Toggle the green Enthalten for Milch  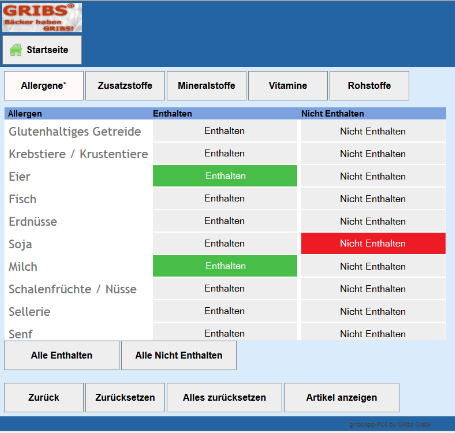pyautogui.click(x=225, y=266)
